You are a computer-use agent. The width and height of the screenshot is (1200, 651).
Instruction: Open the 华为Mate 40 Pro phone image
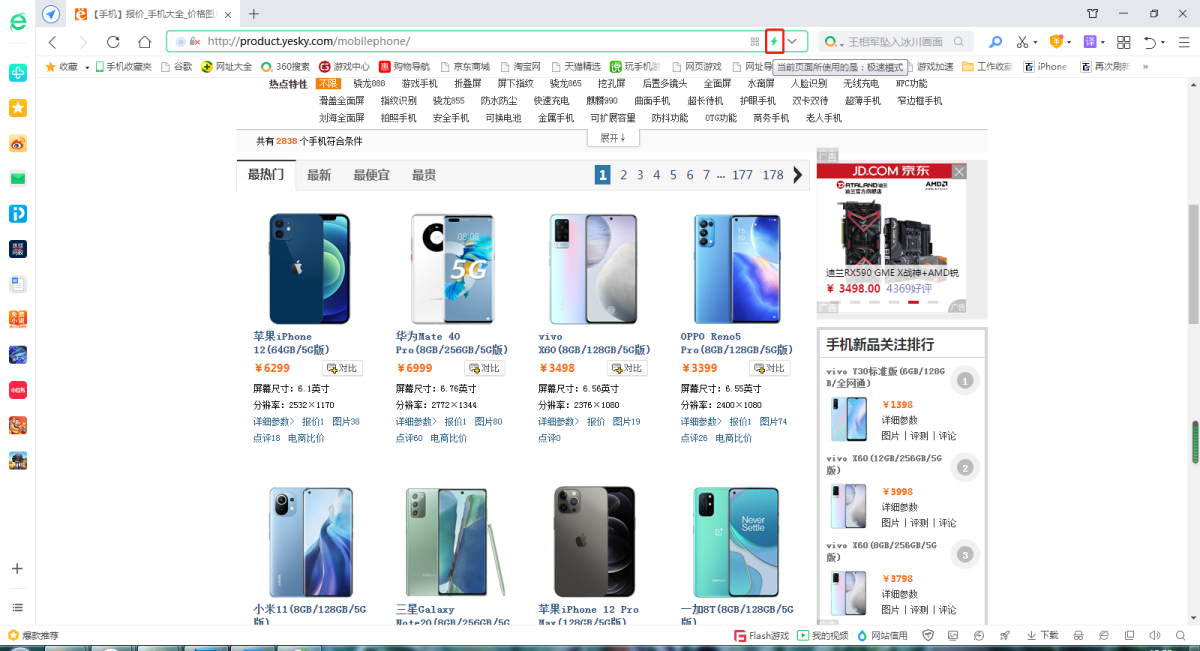pos(452,268)
